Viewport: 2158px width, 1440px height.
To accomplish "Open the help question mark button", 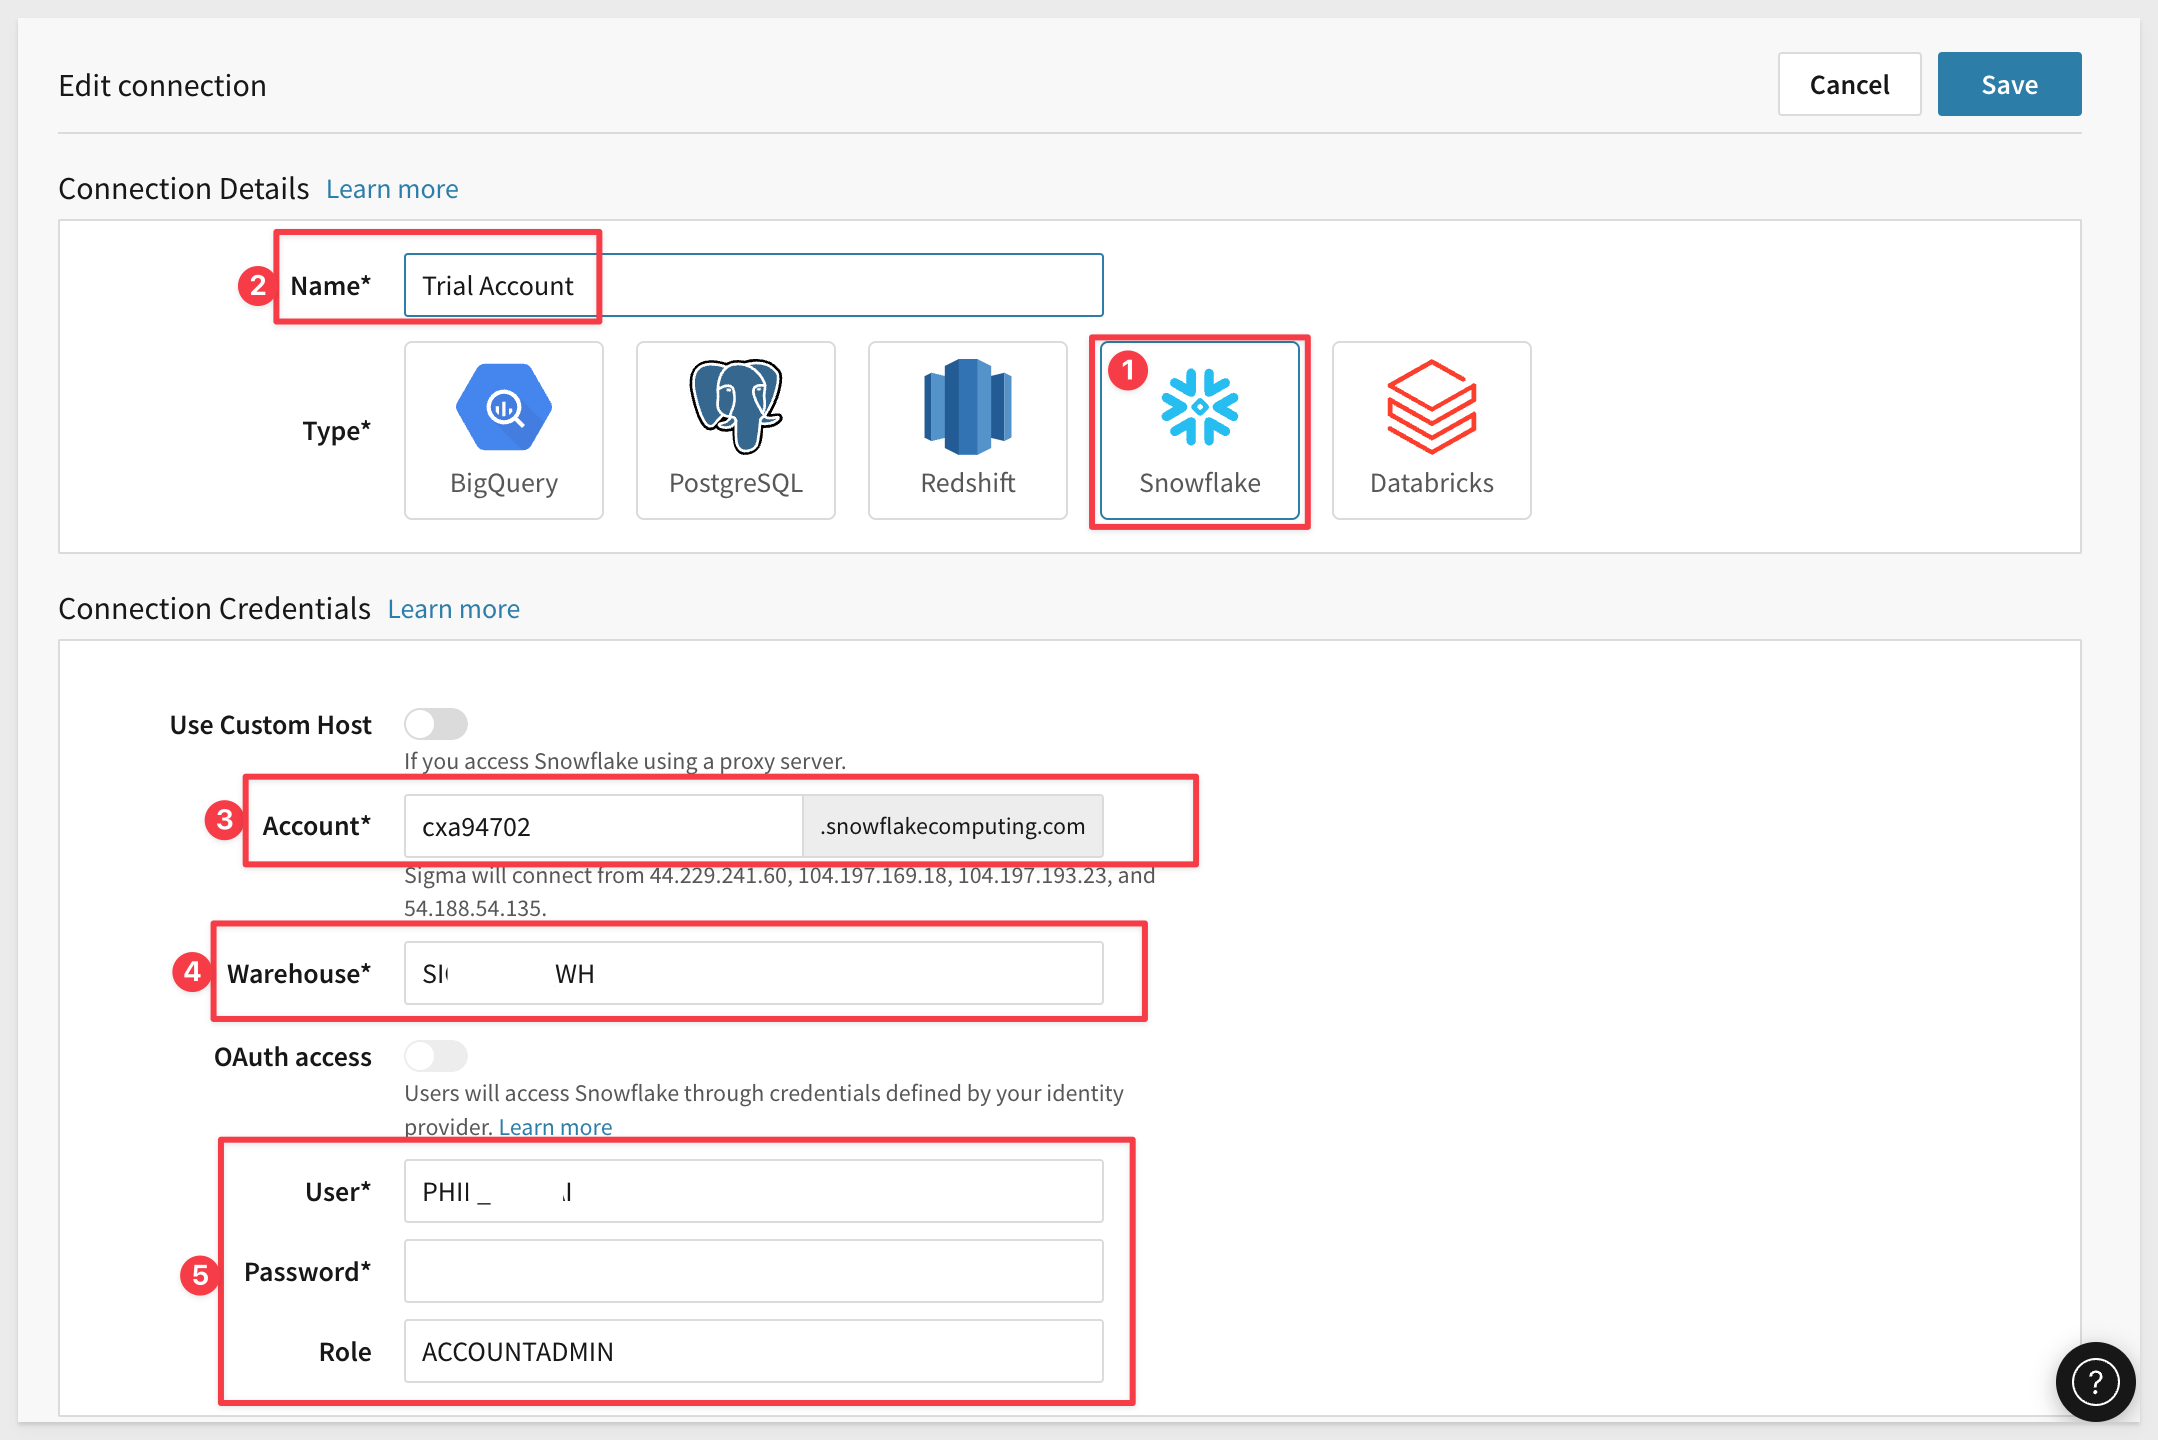I will (x=2095, y=1382).
